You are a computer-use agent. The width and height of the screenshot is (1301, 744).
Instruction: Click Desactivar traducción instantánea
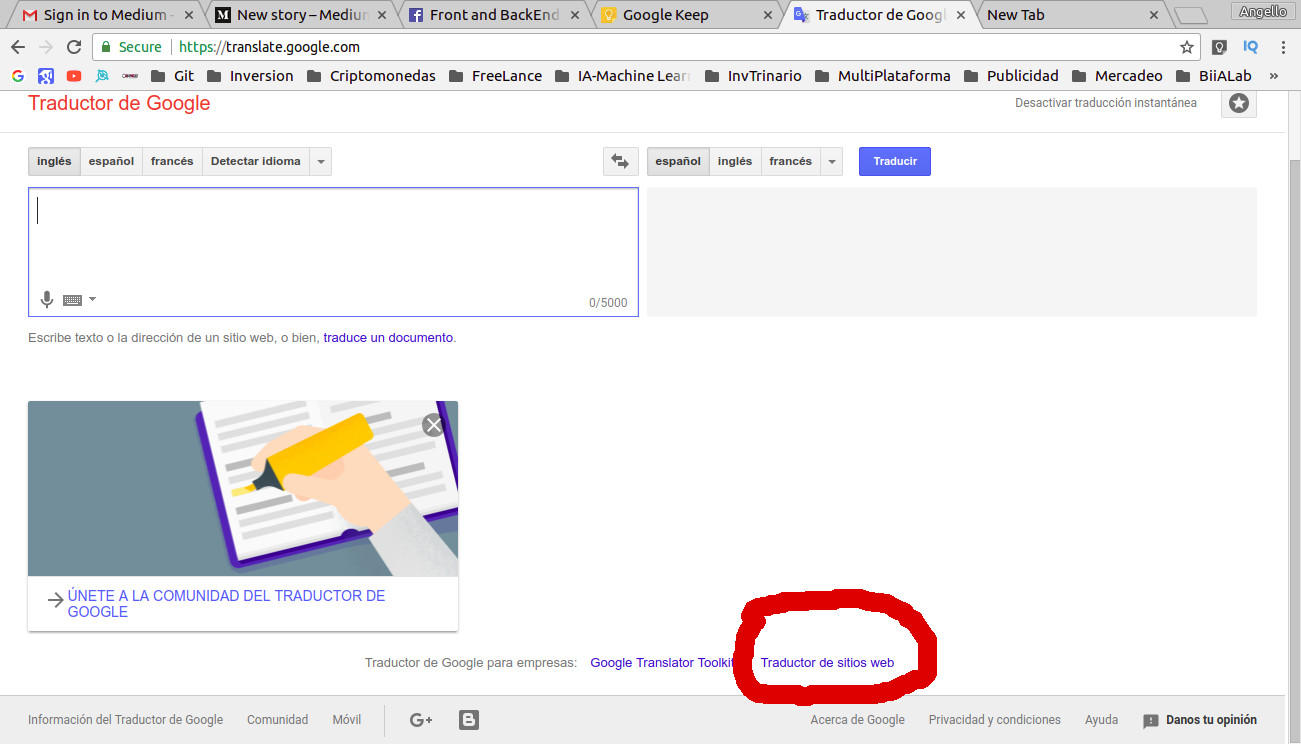click(1106, 103)
